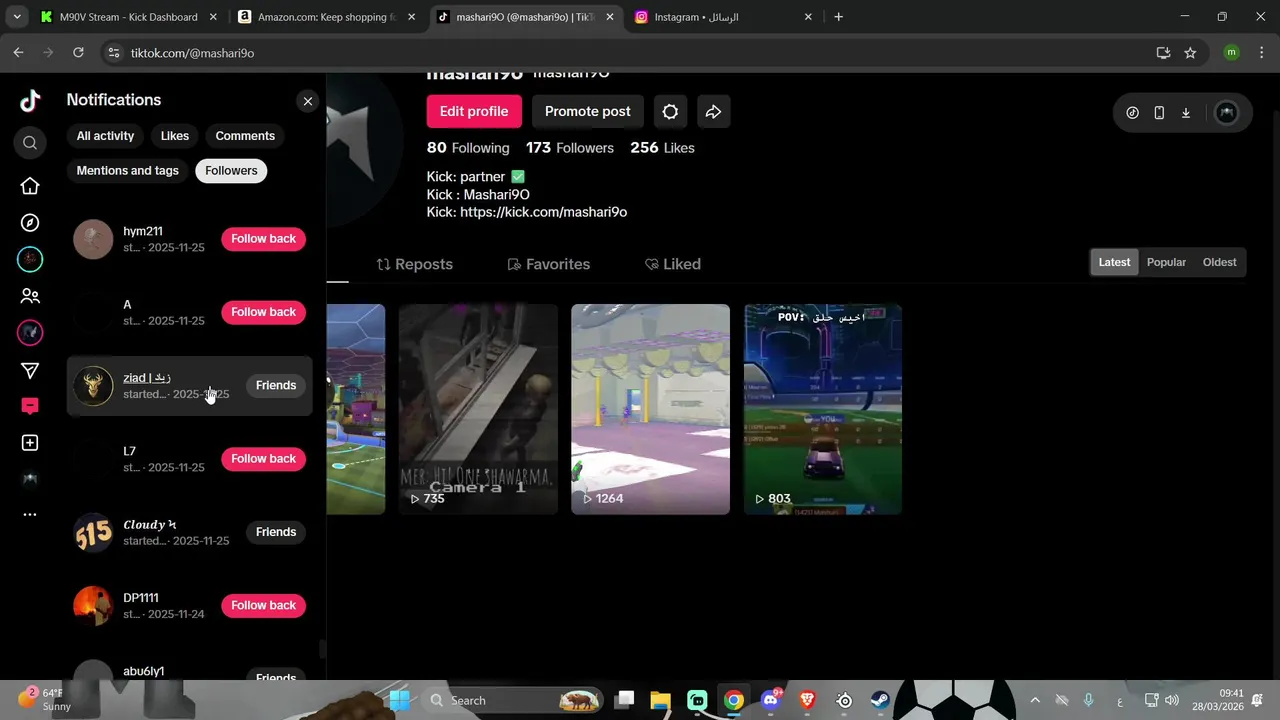Viewport: 1280px width, 720px height.
Task: Open Messages paper plane icon
Action: (x=30, y=371)
